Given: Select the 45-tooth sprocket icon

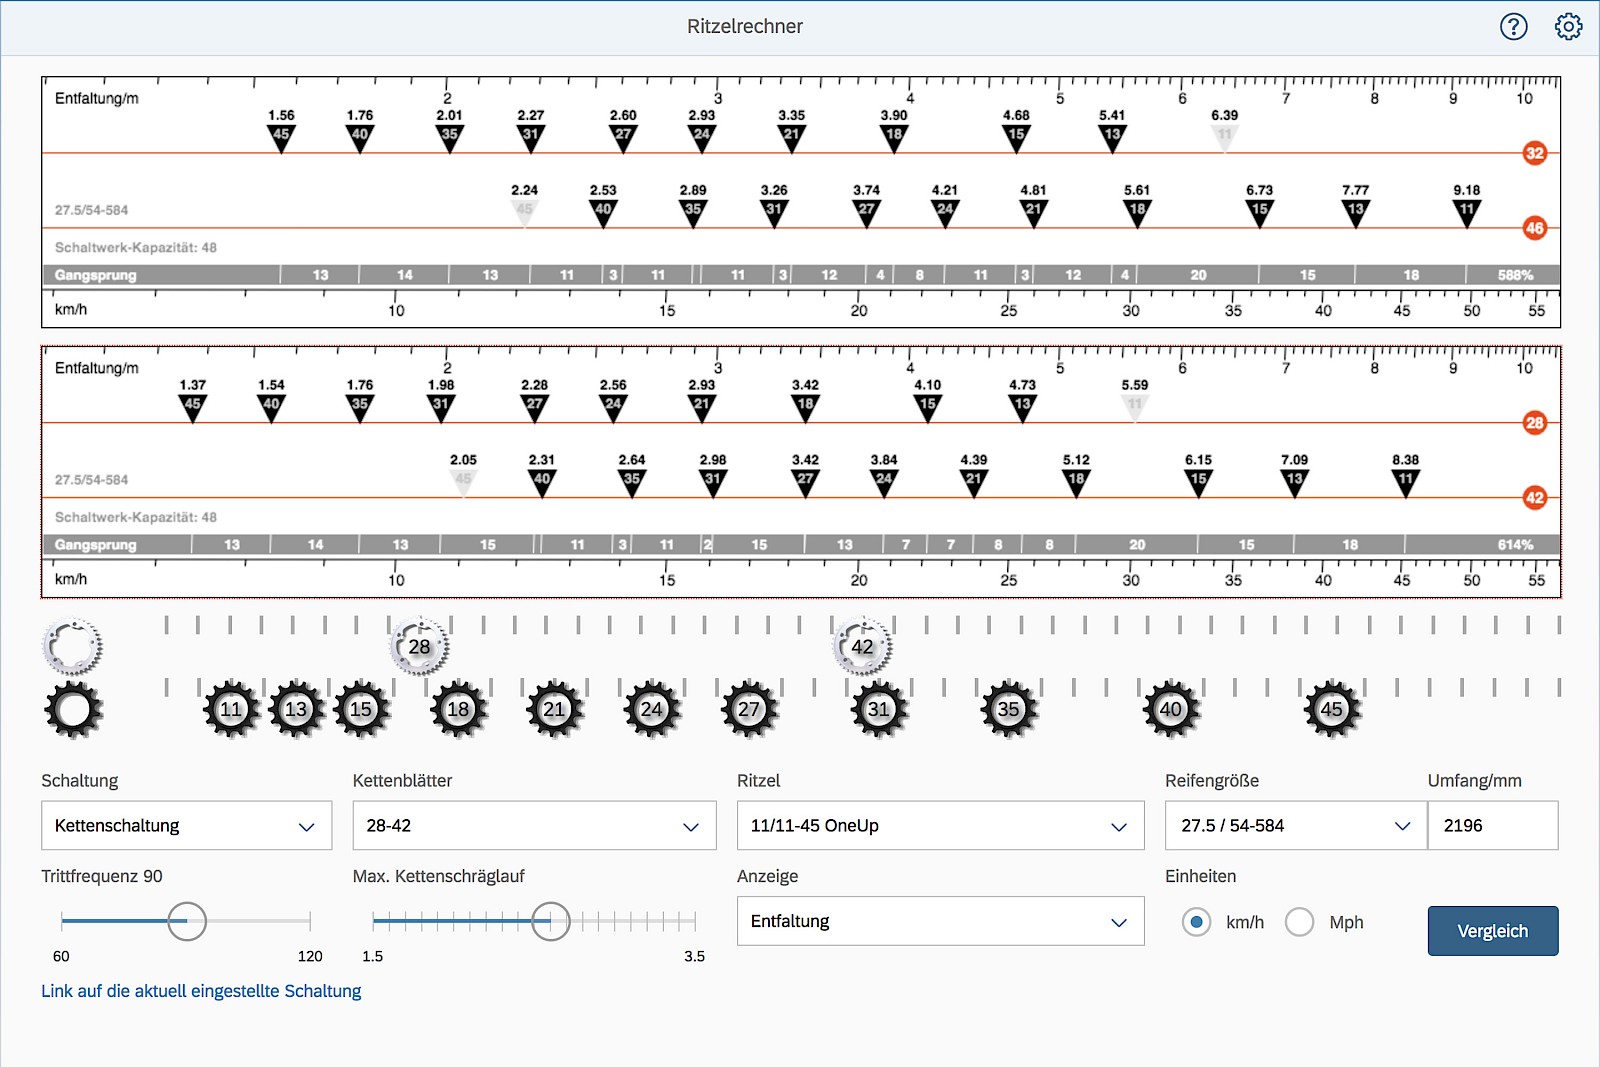Looking at the screenshot, I should 1331,710.
